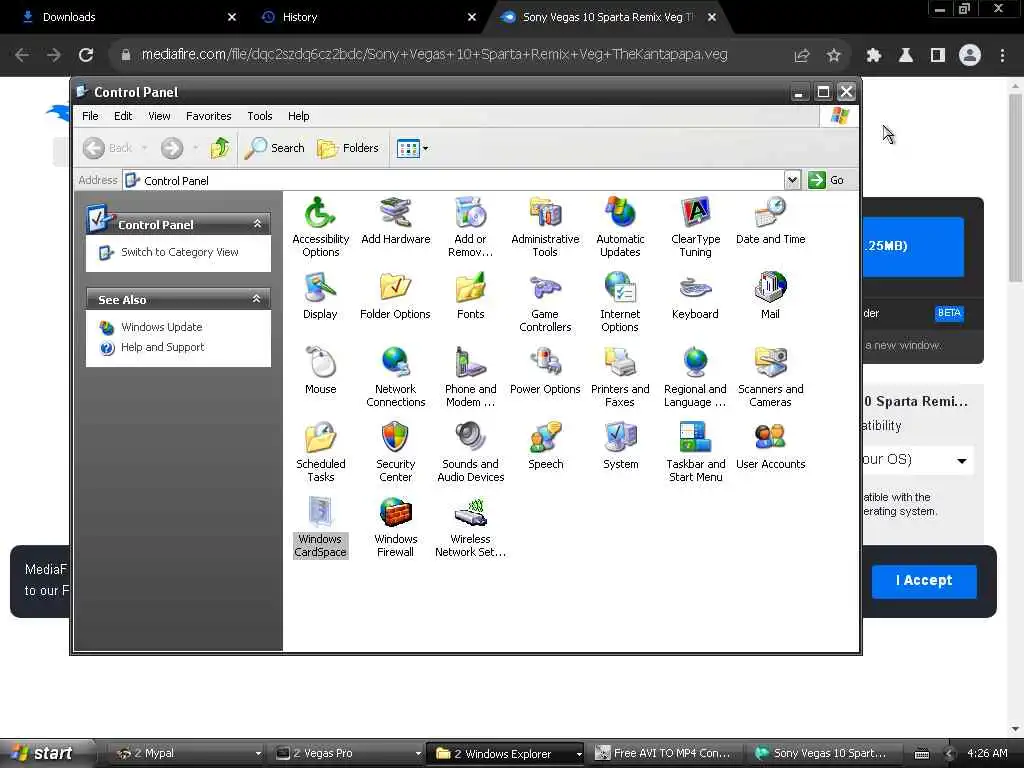Expand the Address bar dropdown
Viewport: 1024px width, 768px height.
pyautogui.click(x=792, y=180)
